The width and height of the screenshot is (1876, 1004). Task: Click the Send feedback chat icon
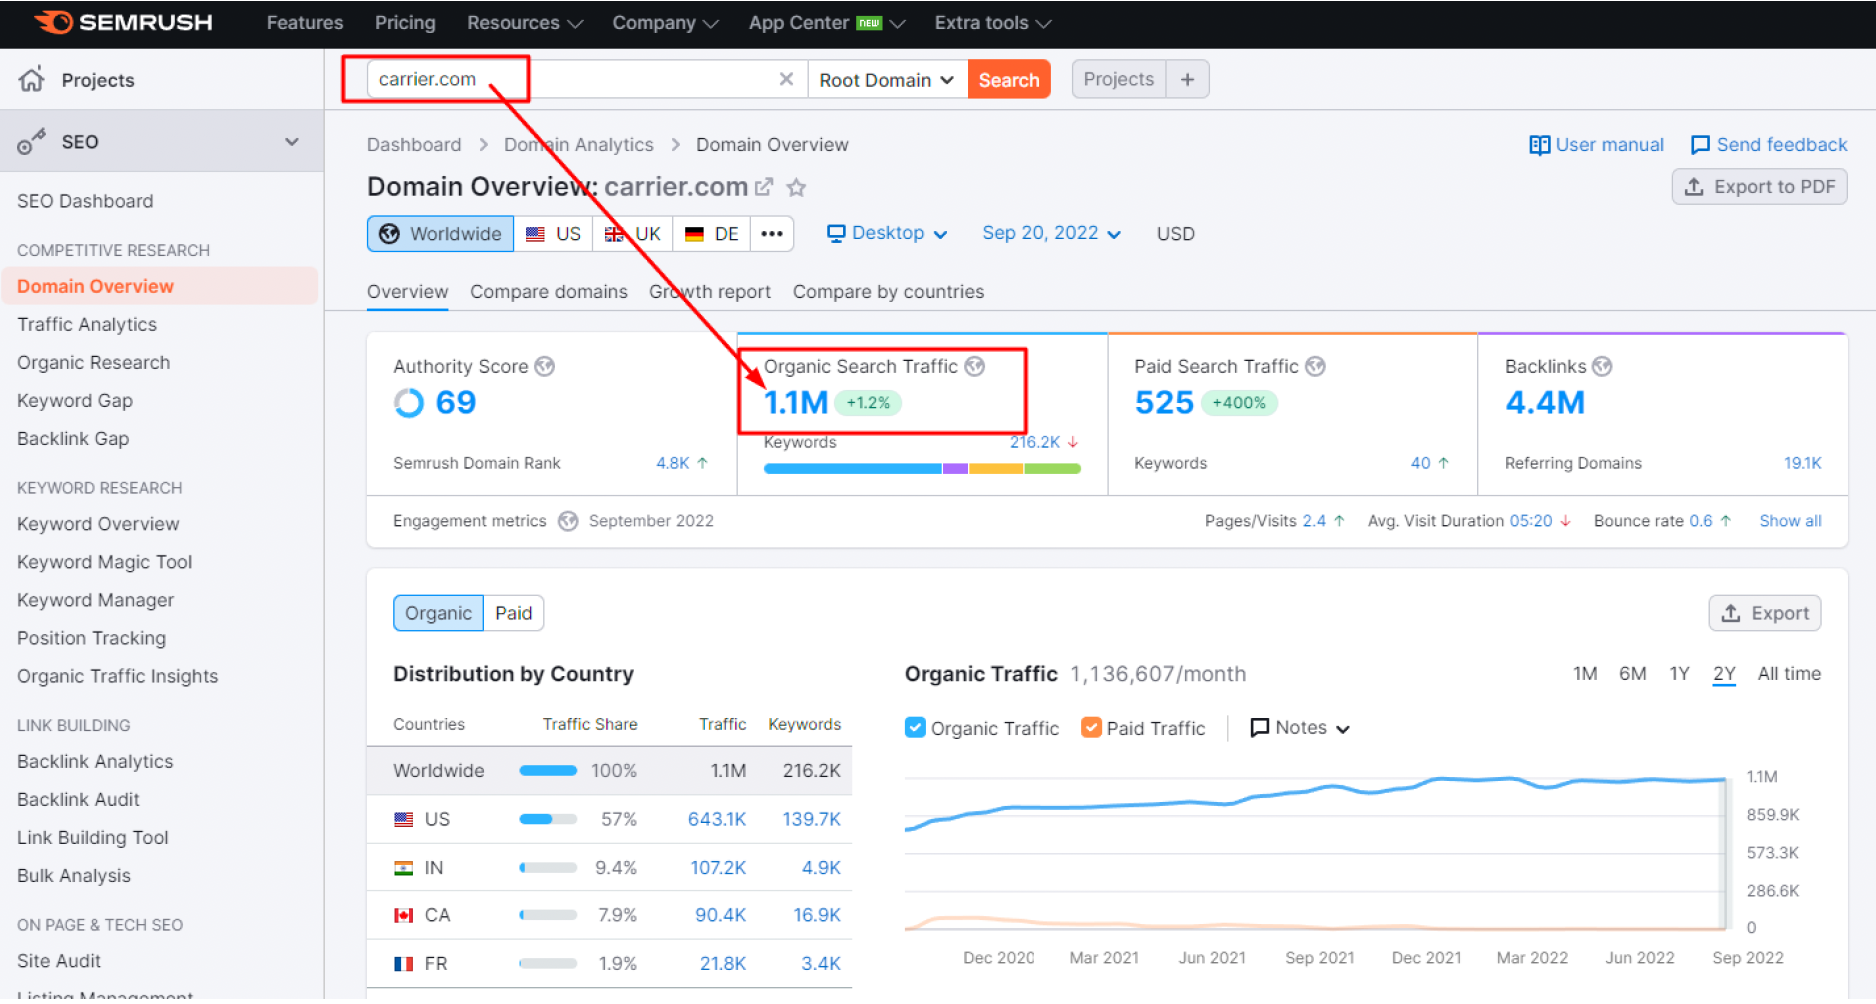(1700, 145)
